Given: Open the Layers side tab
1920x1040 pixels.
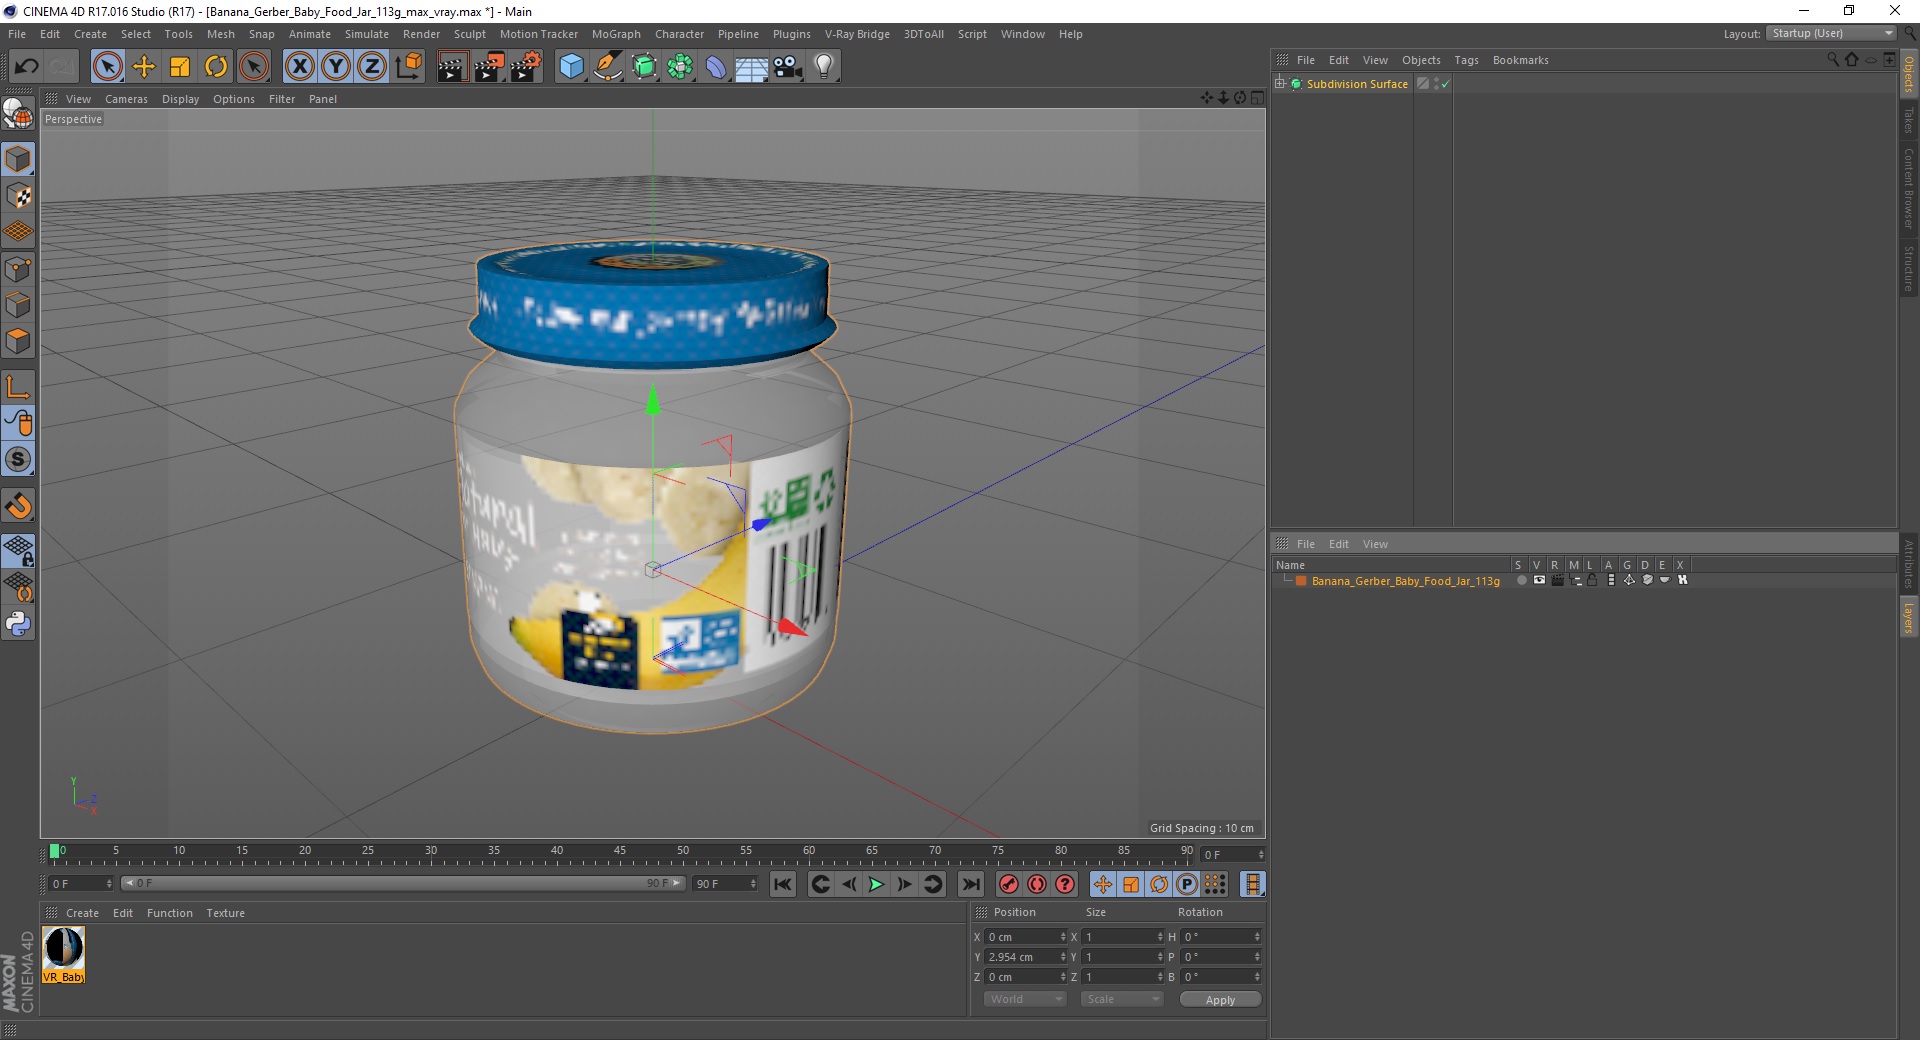Looking at the screenshot, I should click(1909, 618).
